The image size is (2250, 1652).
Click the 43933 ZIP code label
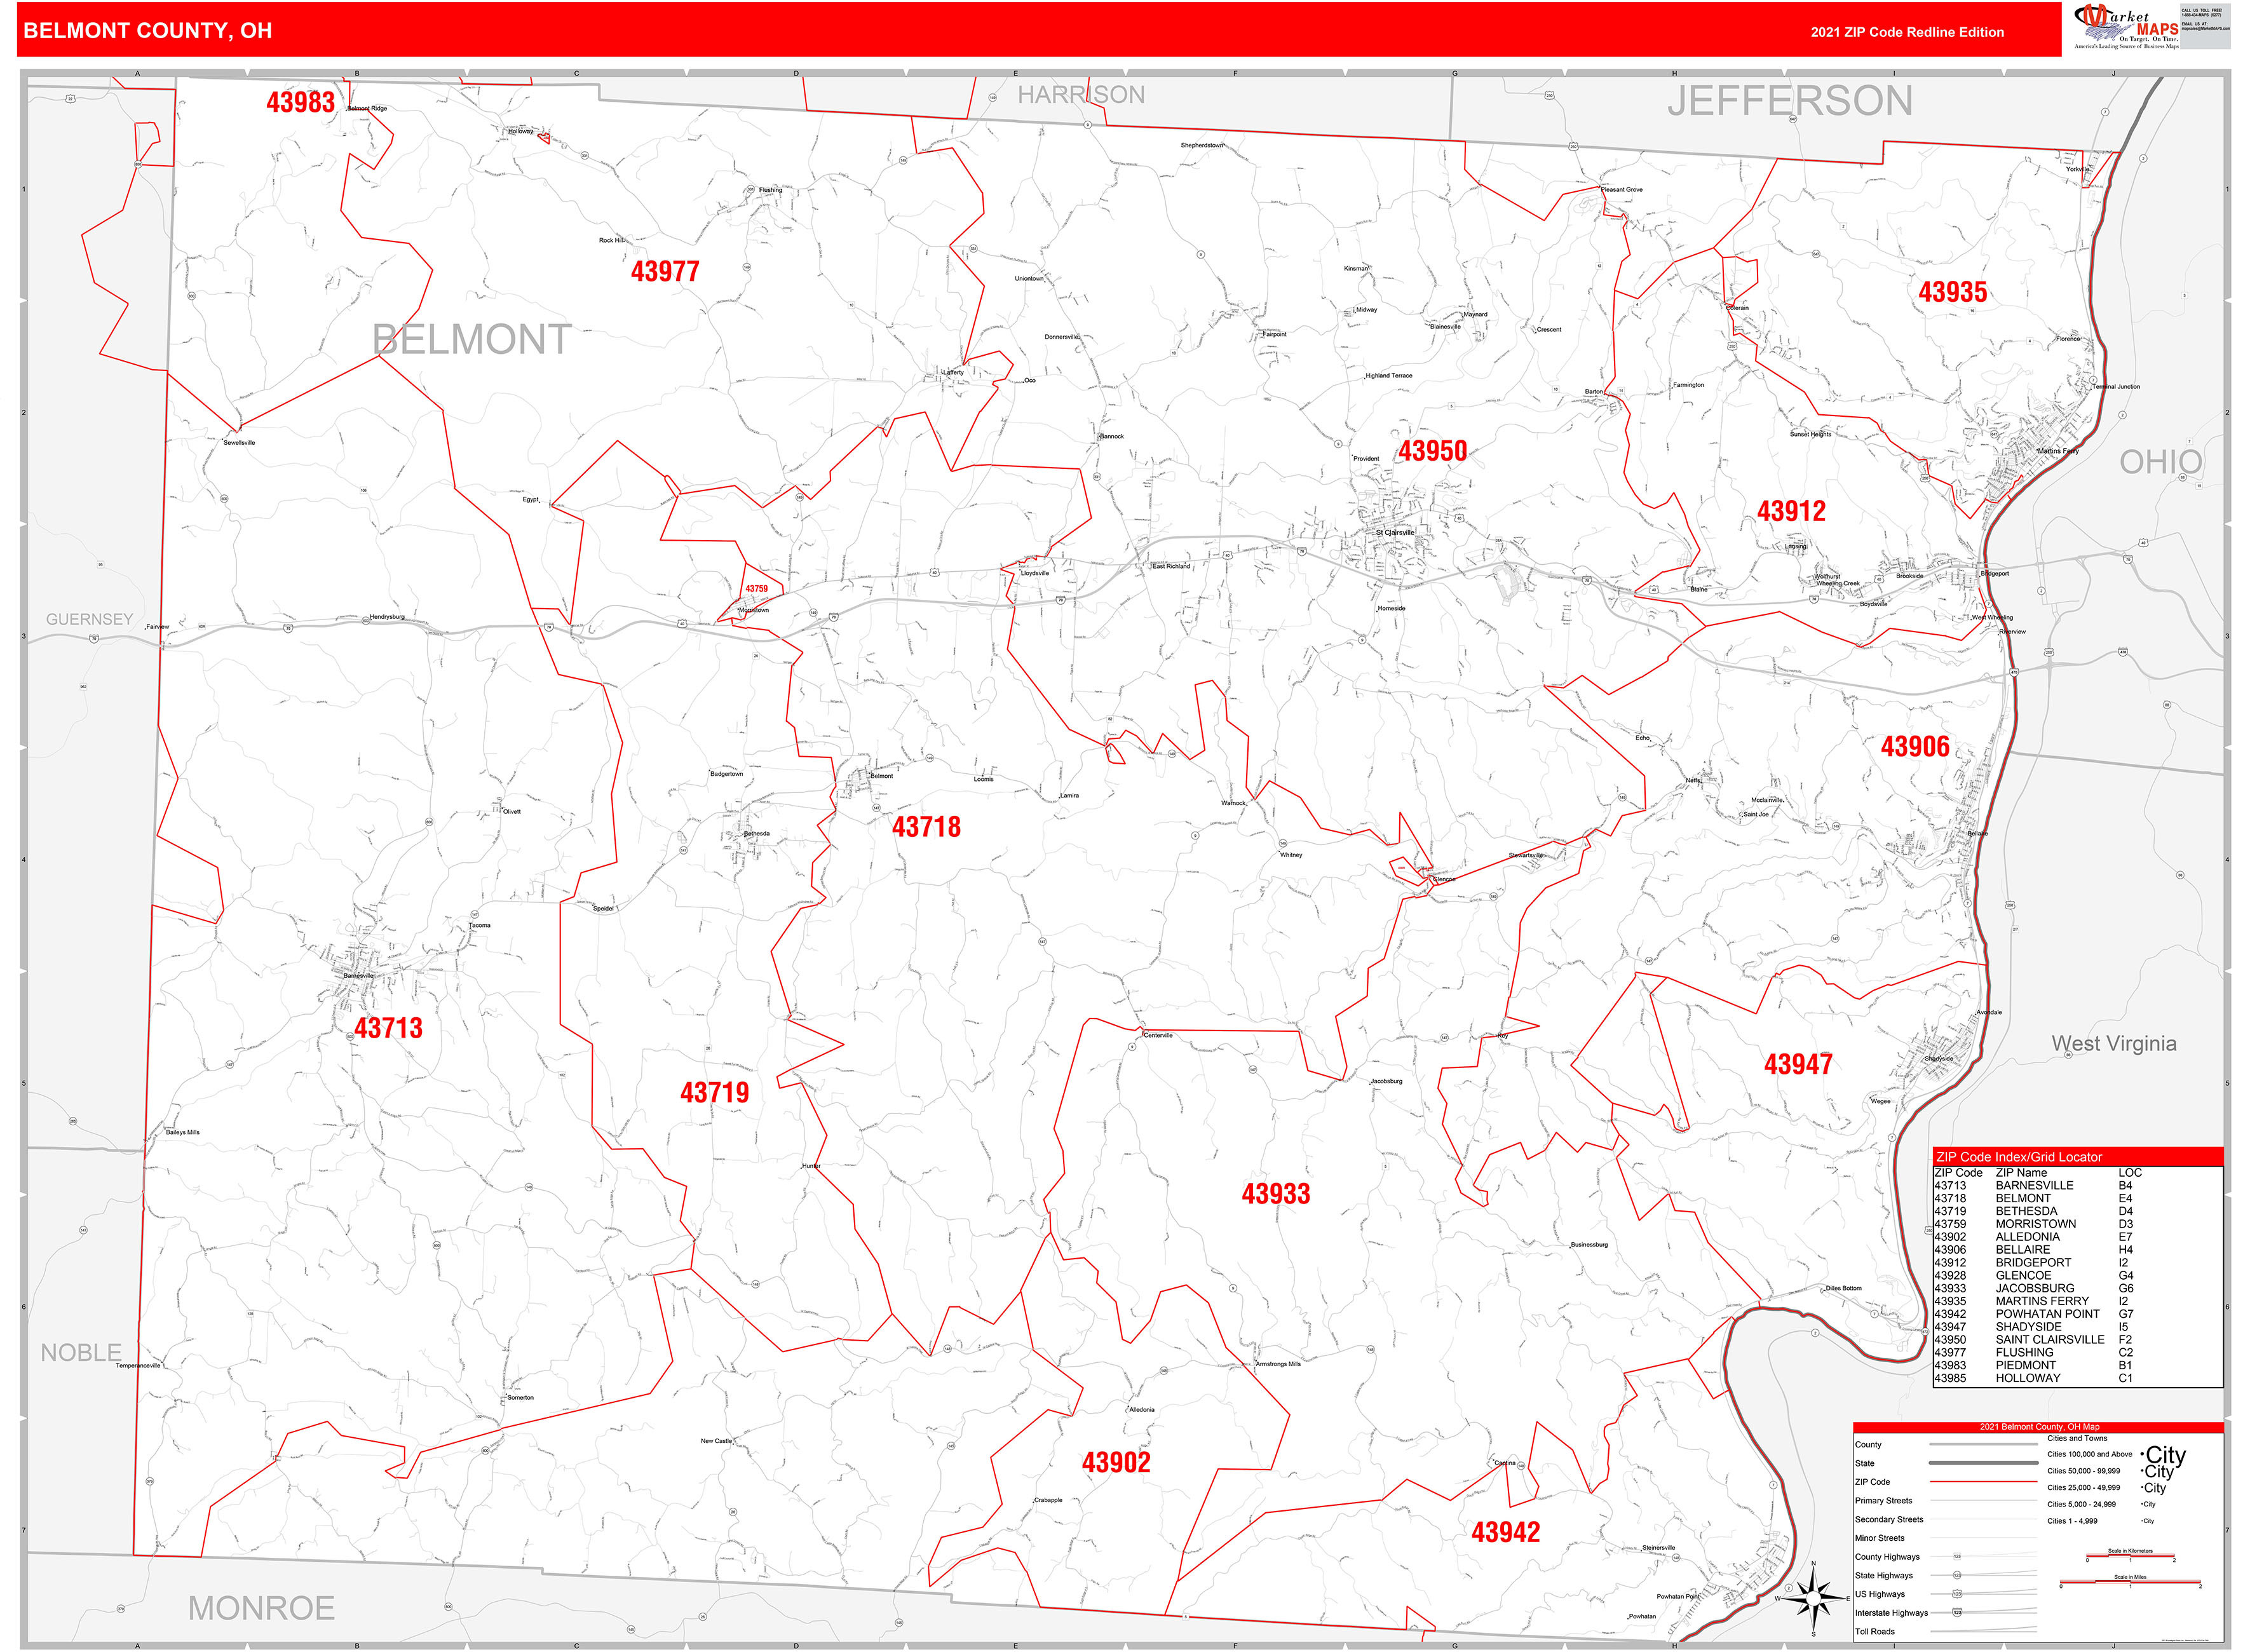pyautogui.click(x=1275, y=1193)
